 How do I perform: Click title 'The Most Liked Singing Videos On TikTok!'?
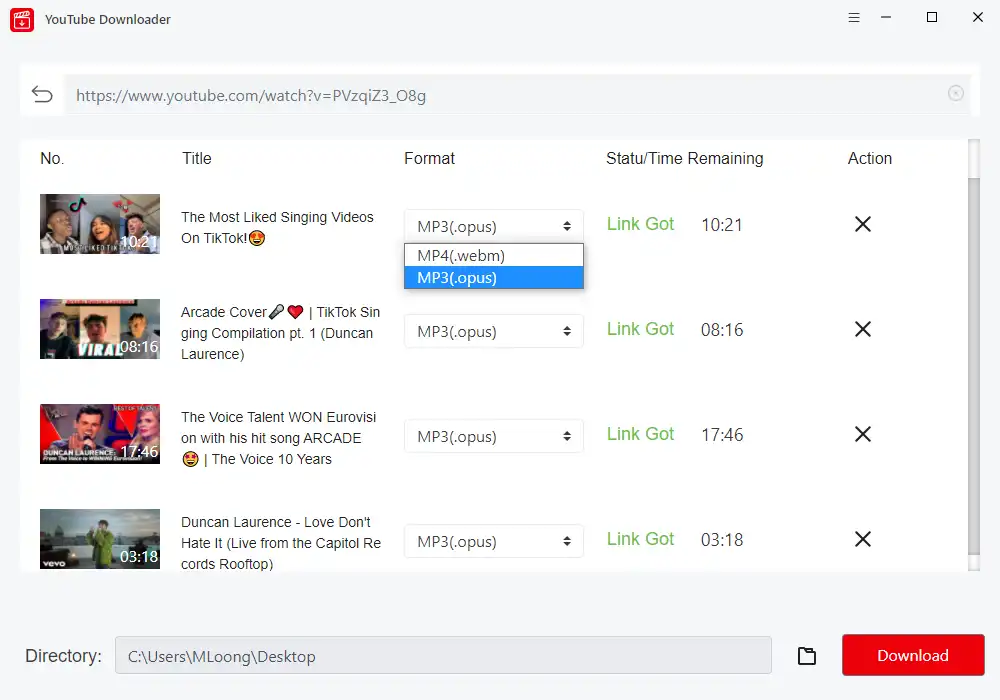coord(277,228)
